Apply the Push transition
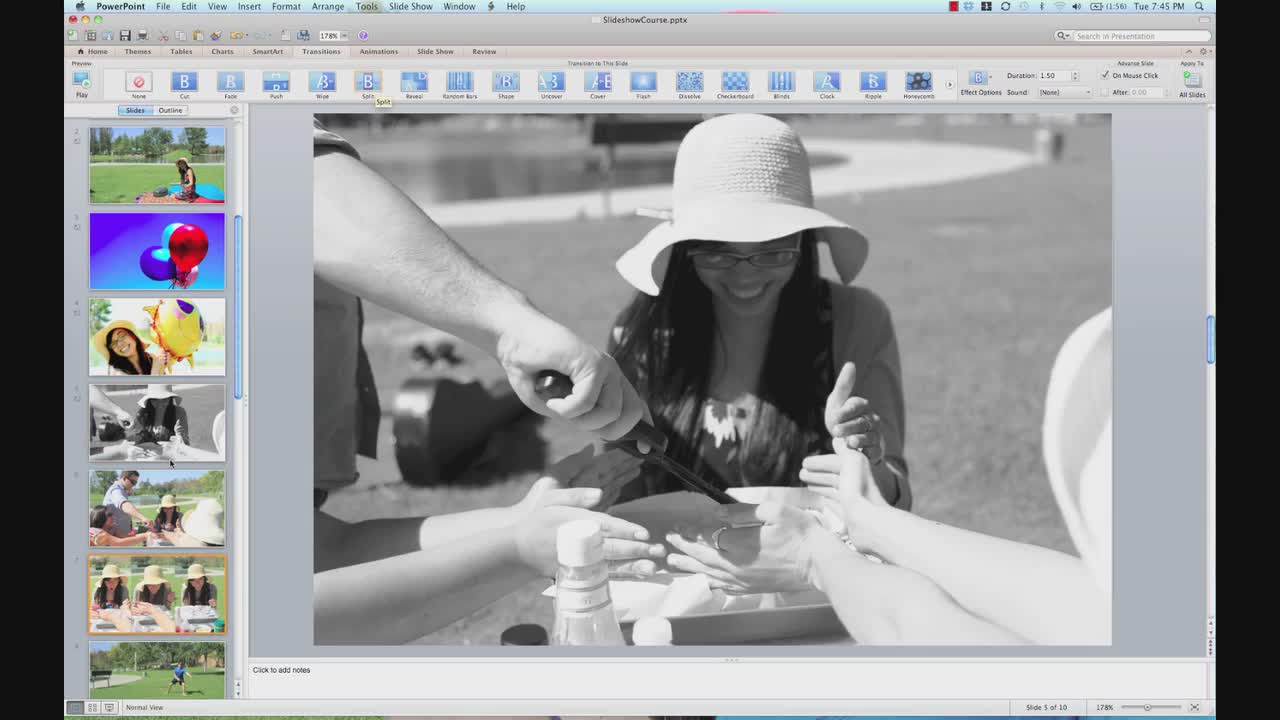1280x720 pixels. (276, 85)
